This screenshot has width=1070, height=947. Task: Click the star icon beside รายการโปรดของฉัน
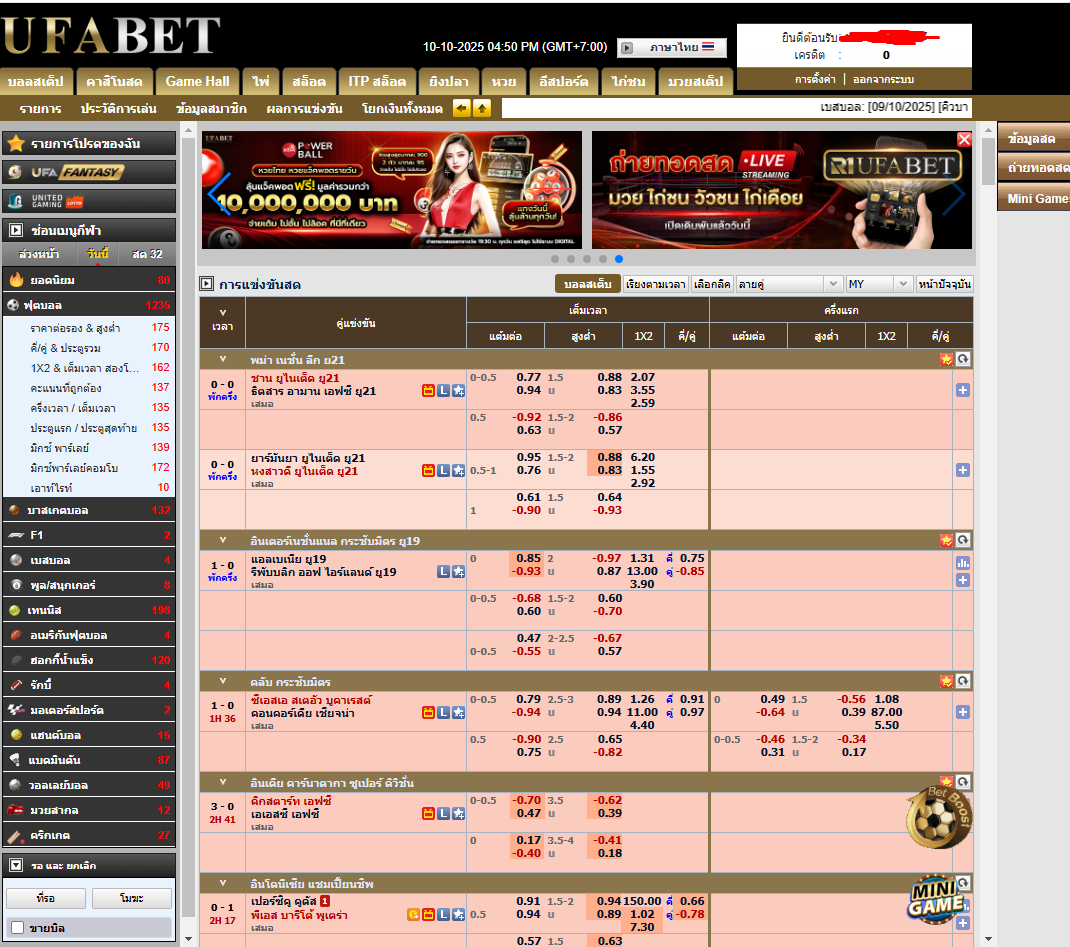point(15,144)
